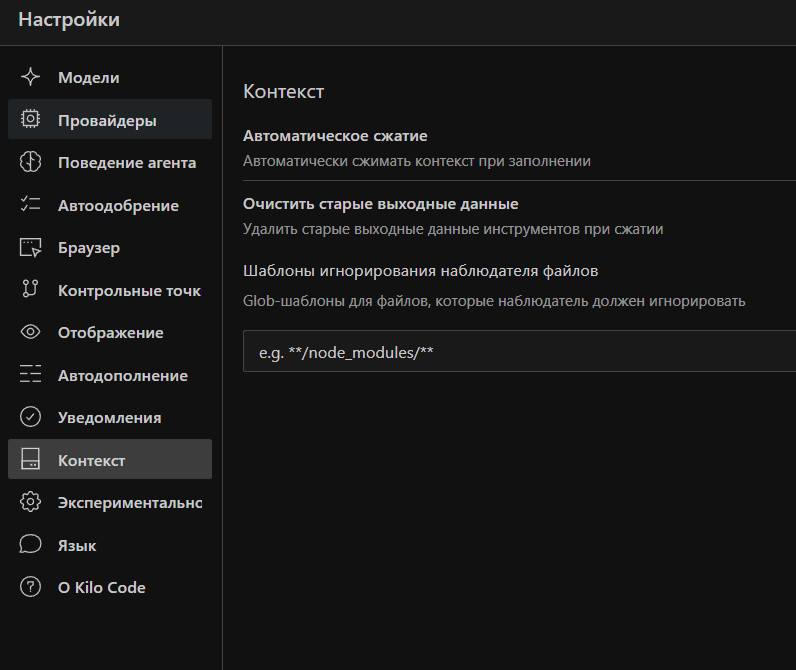The width and height of the screenshot is (796, 670).
Task: Click the sparkle icon beside Модели
Action: (x=31, y=78)
